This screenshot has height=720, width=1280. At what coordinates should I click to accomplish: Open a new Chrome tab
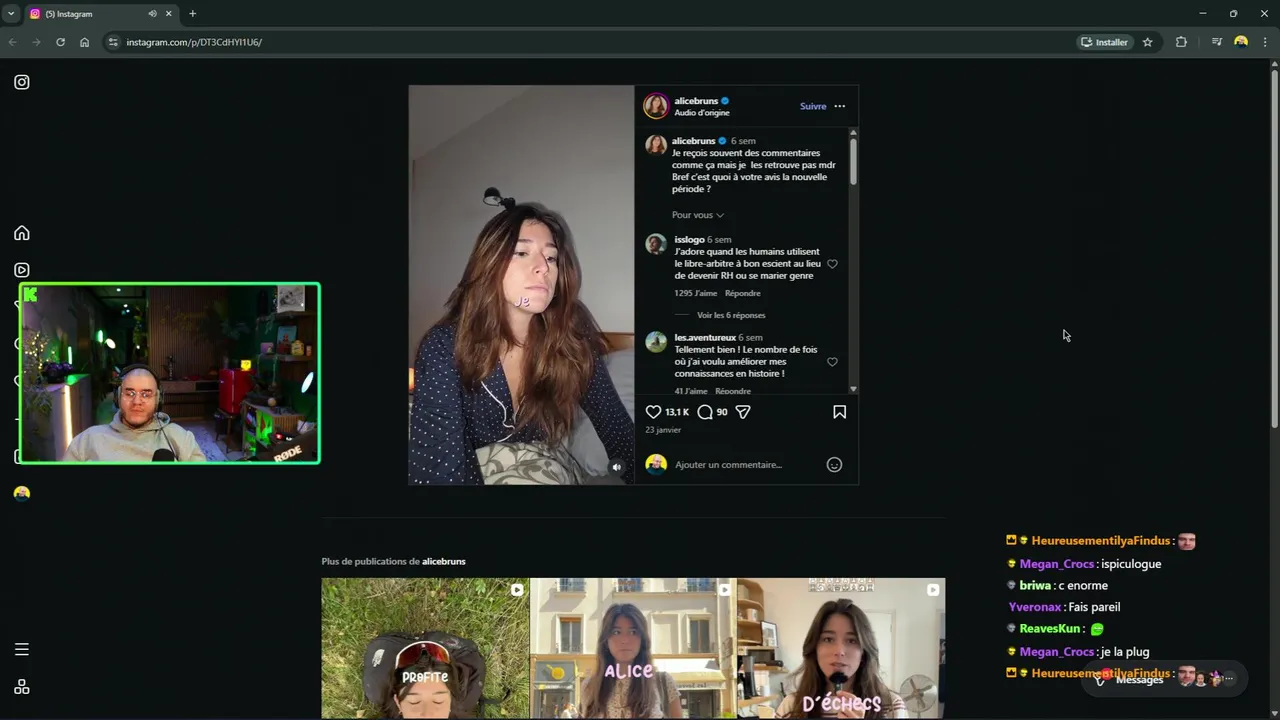coord(193,14)
